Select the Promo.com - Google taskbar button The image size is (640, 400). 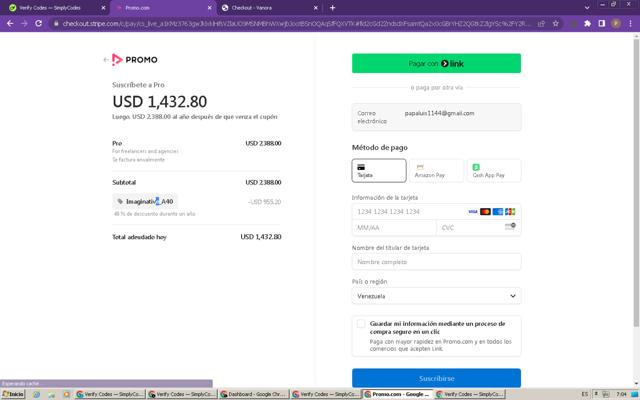(398, 394)
